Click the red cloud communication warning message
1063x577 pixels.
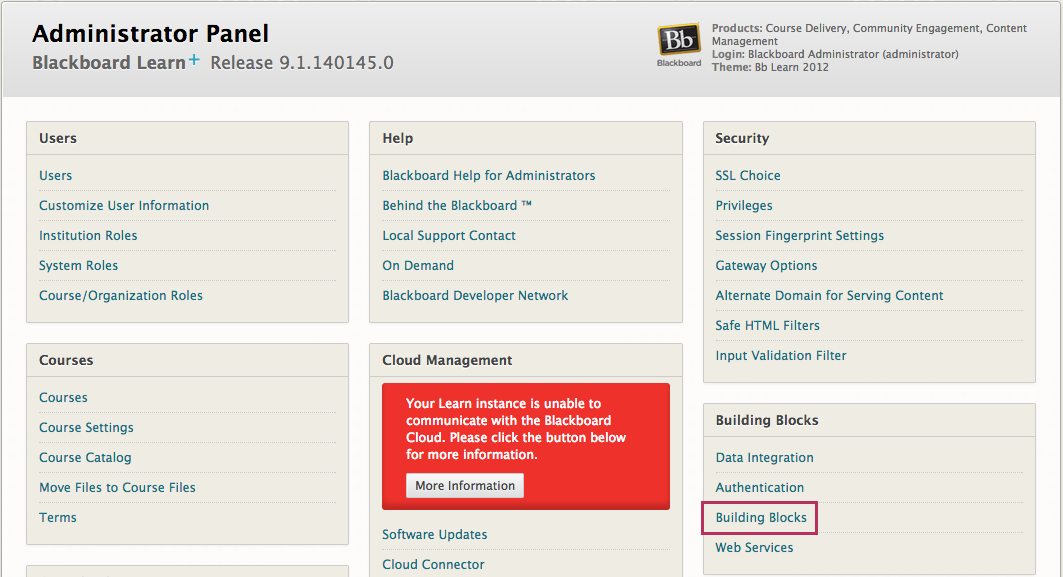[x=515, y=429]
